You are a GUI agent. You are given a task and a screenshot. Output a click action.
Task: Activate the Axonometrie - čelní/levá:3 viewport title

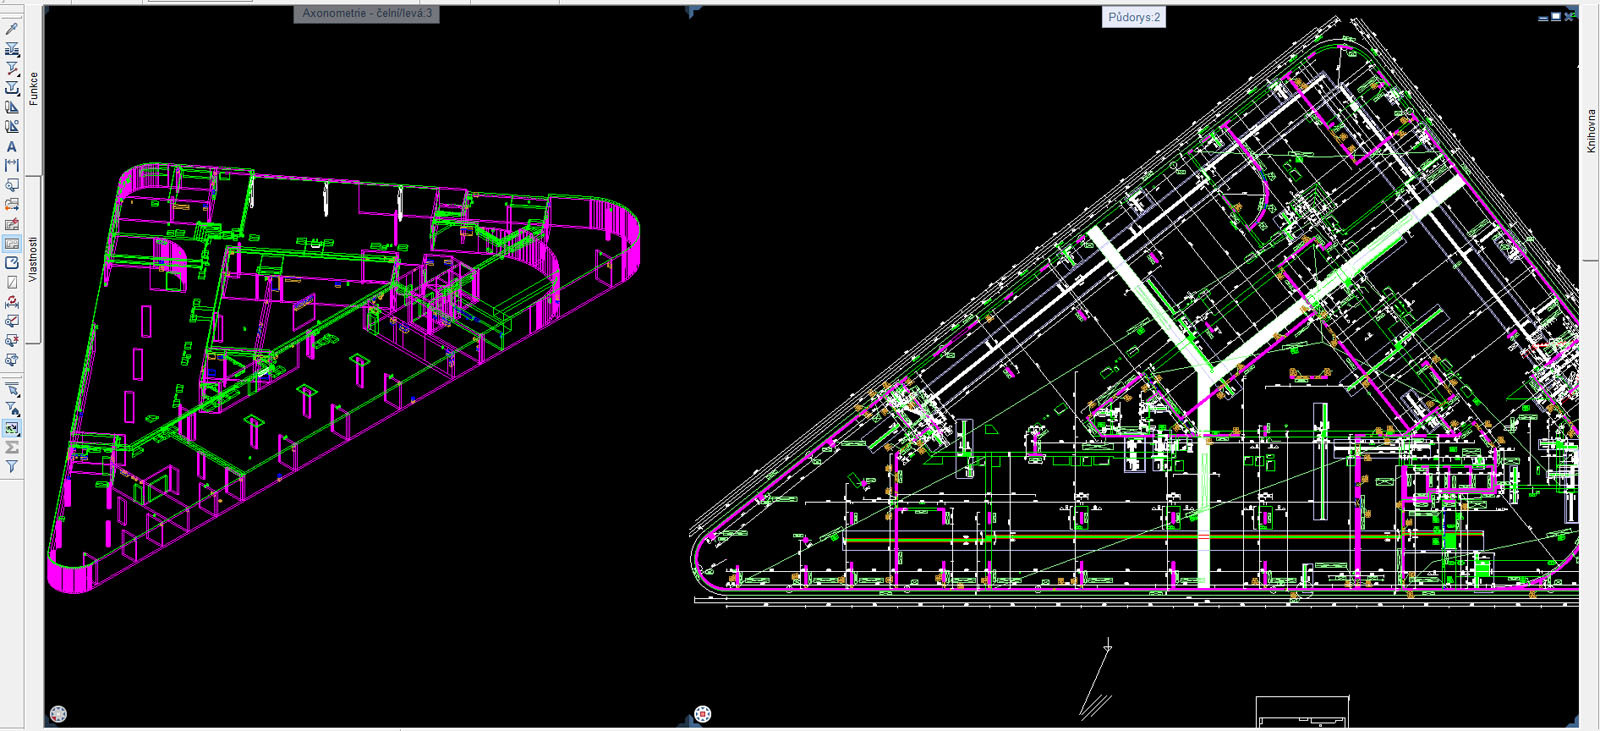pos(367,13)
